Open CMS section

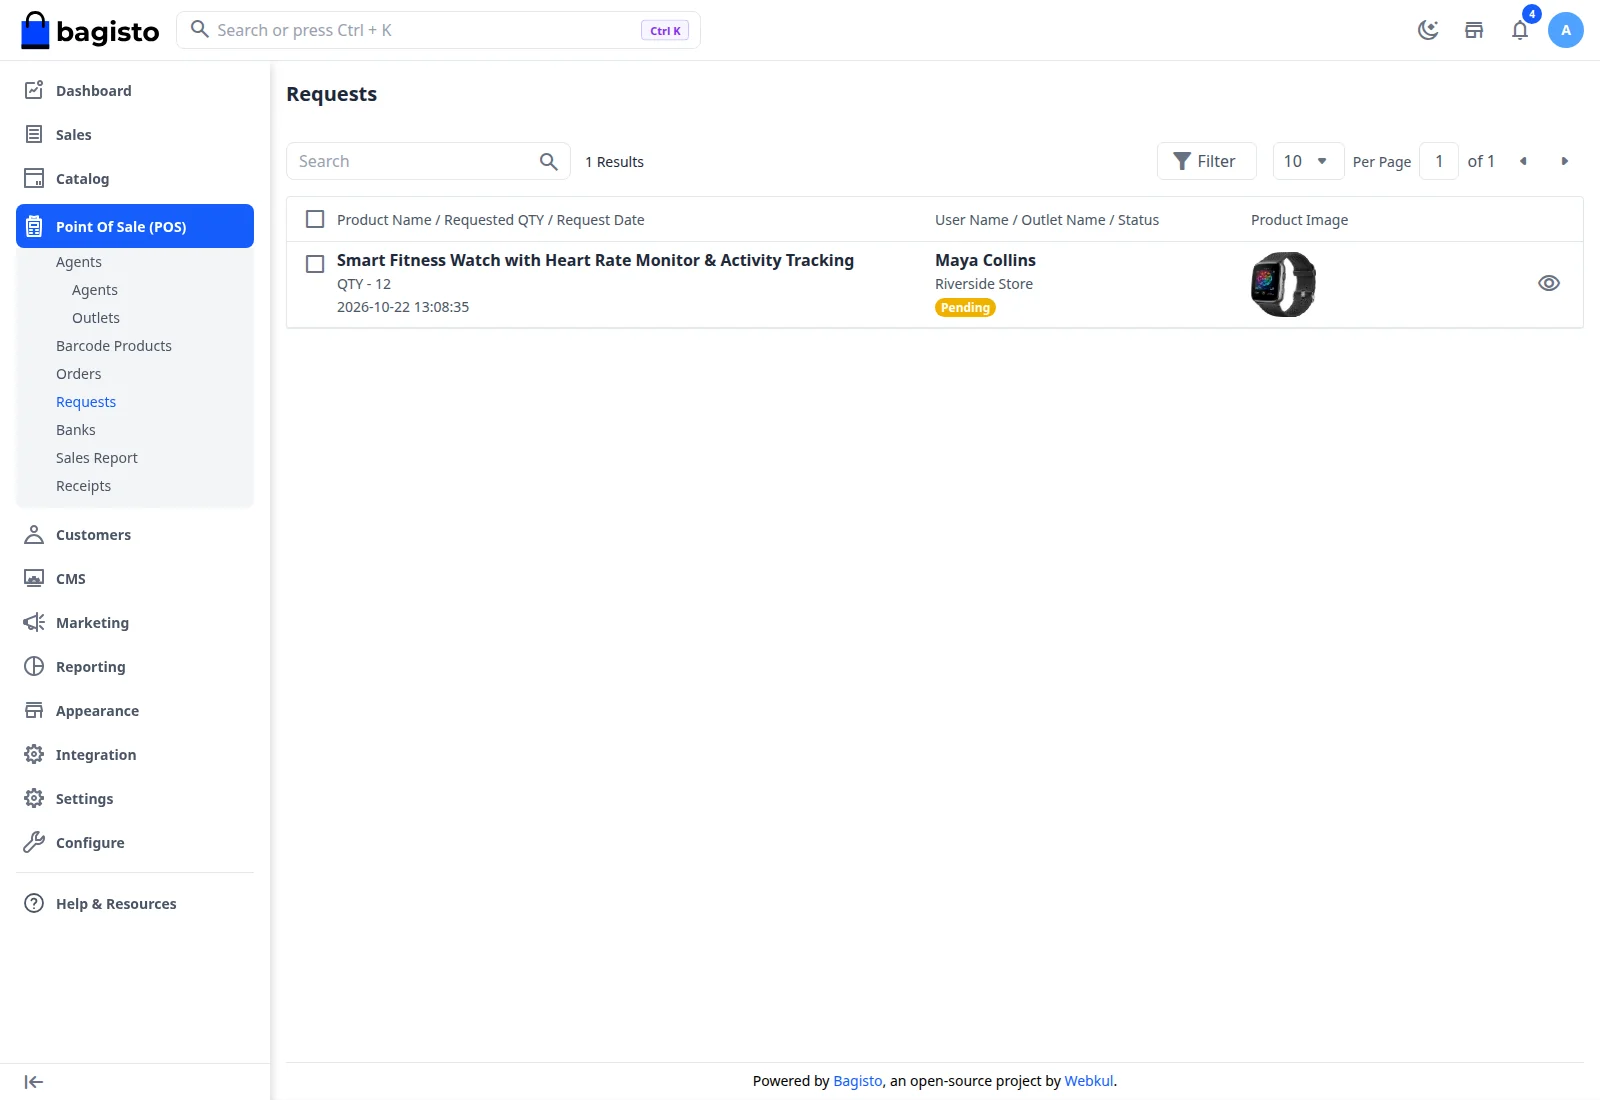[x=135, y=579]
